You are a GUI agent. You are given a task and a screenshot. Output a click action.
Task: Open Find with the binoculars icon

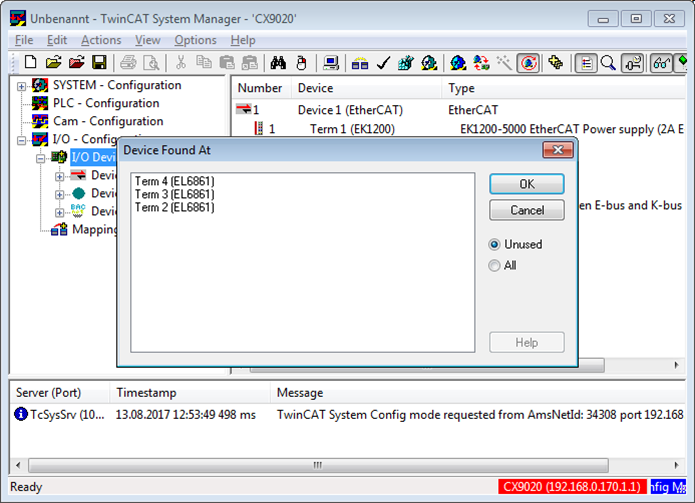[278, 62]
